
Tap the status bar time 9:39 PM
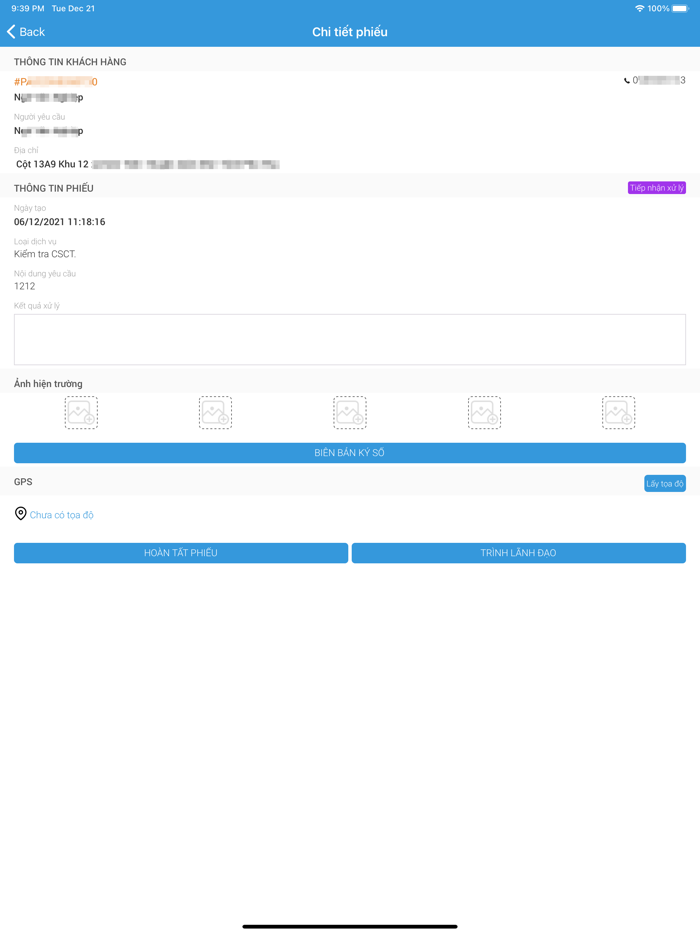point(27,8)
